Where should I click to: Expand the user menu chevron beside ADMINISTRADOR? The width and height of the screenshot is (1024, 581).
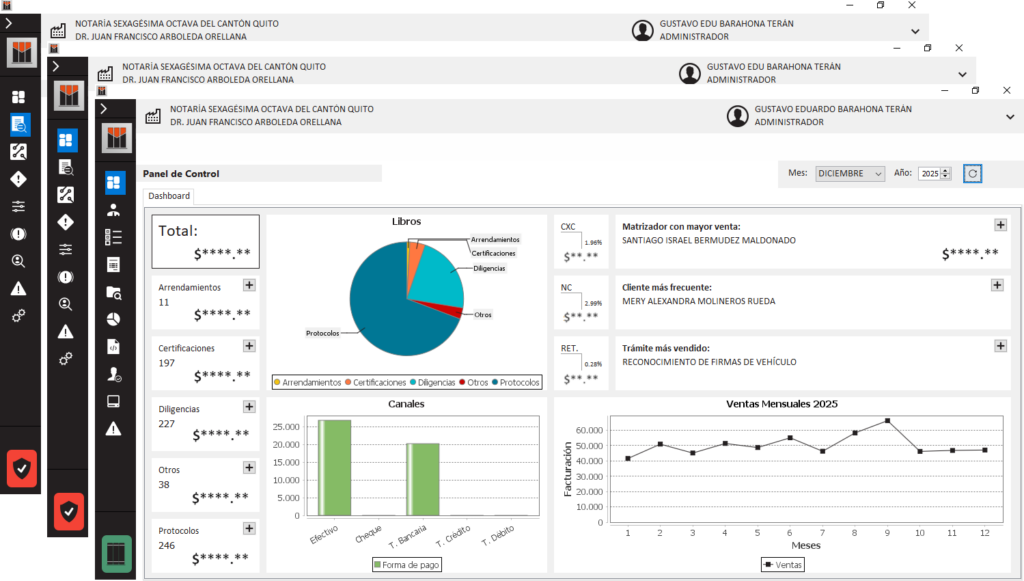1010,116
